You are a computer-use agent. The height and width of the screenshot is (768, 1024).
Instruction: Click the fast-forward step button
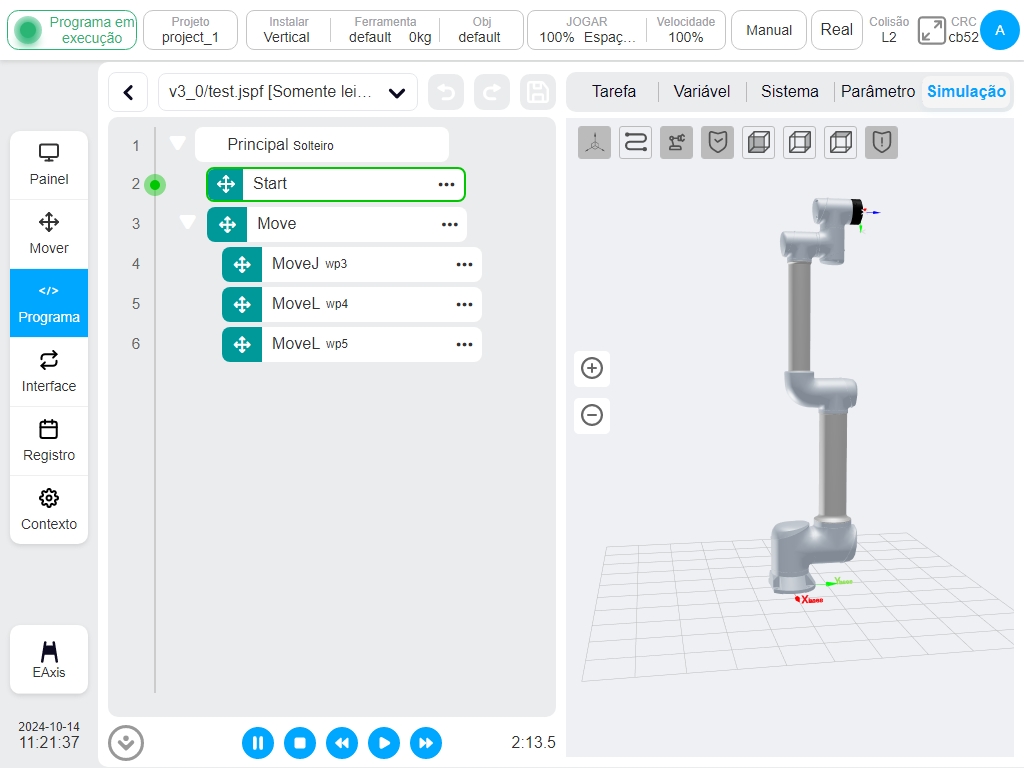(426, 743)
